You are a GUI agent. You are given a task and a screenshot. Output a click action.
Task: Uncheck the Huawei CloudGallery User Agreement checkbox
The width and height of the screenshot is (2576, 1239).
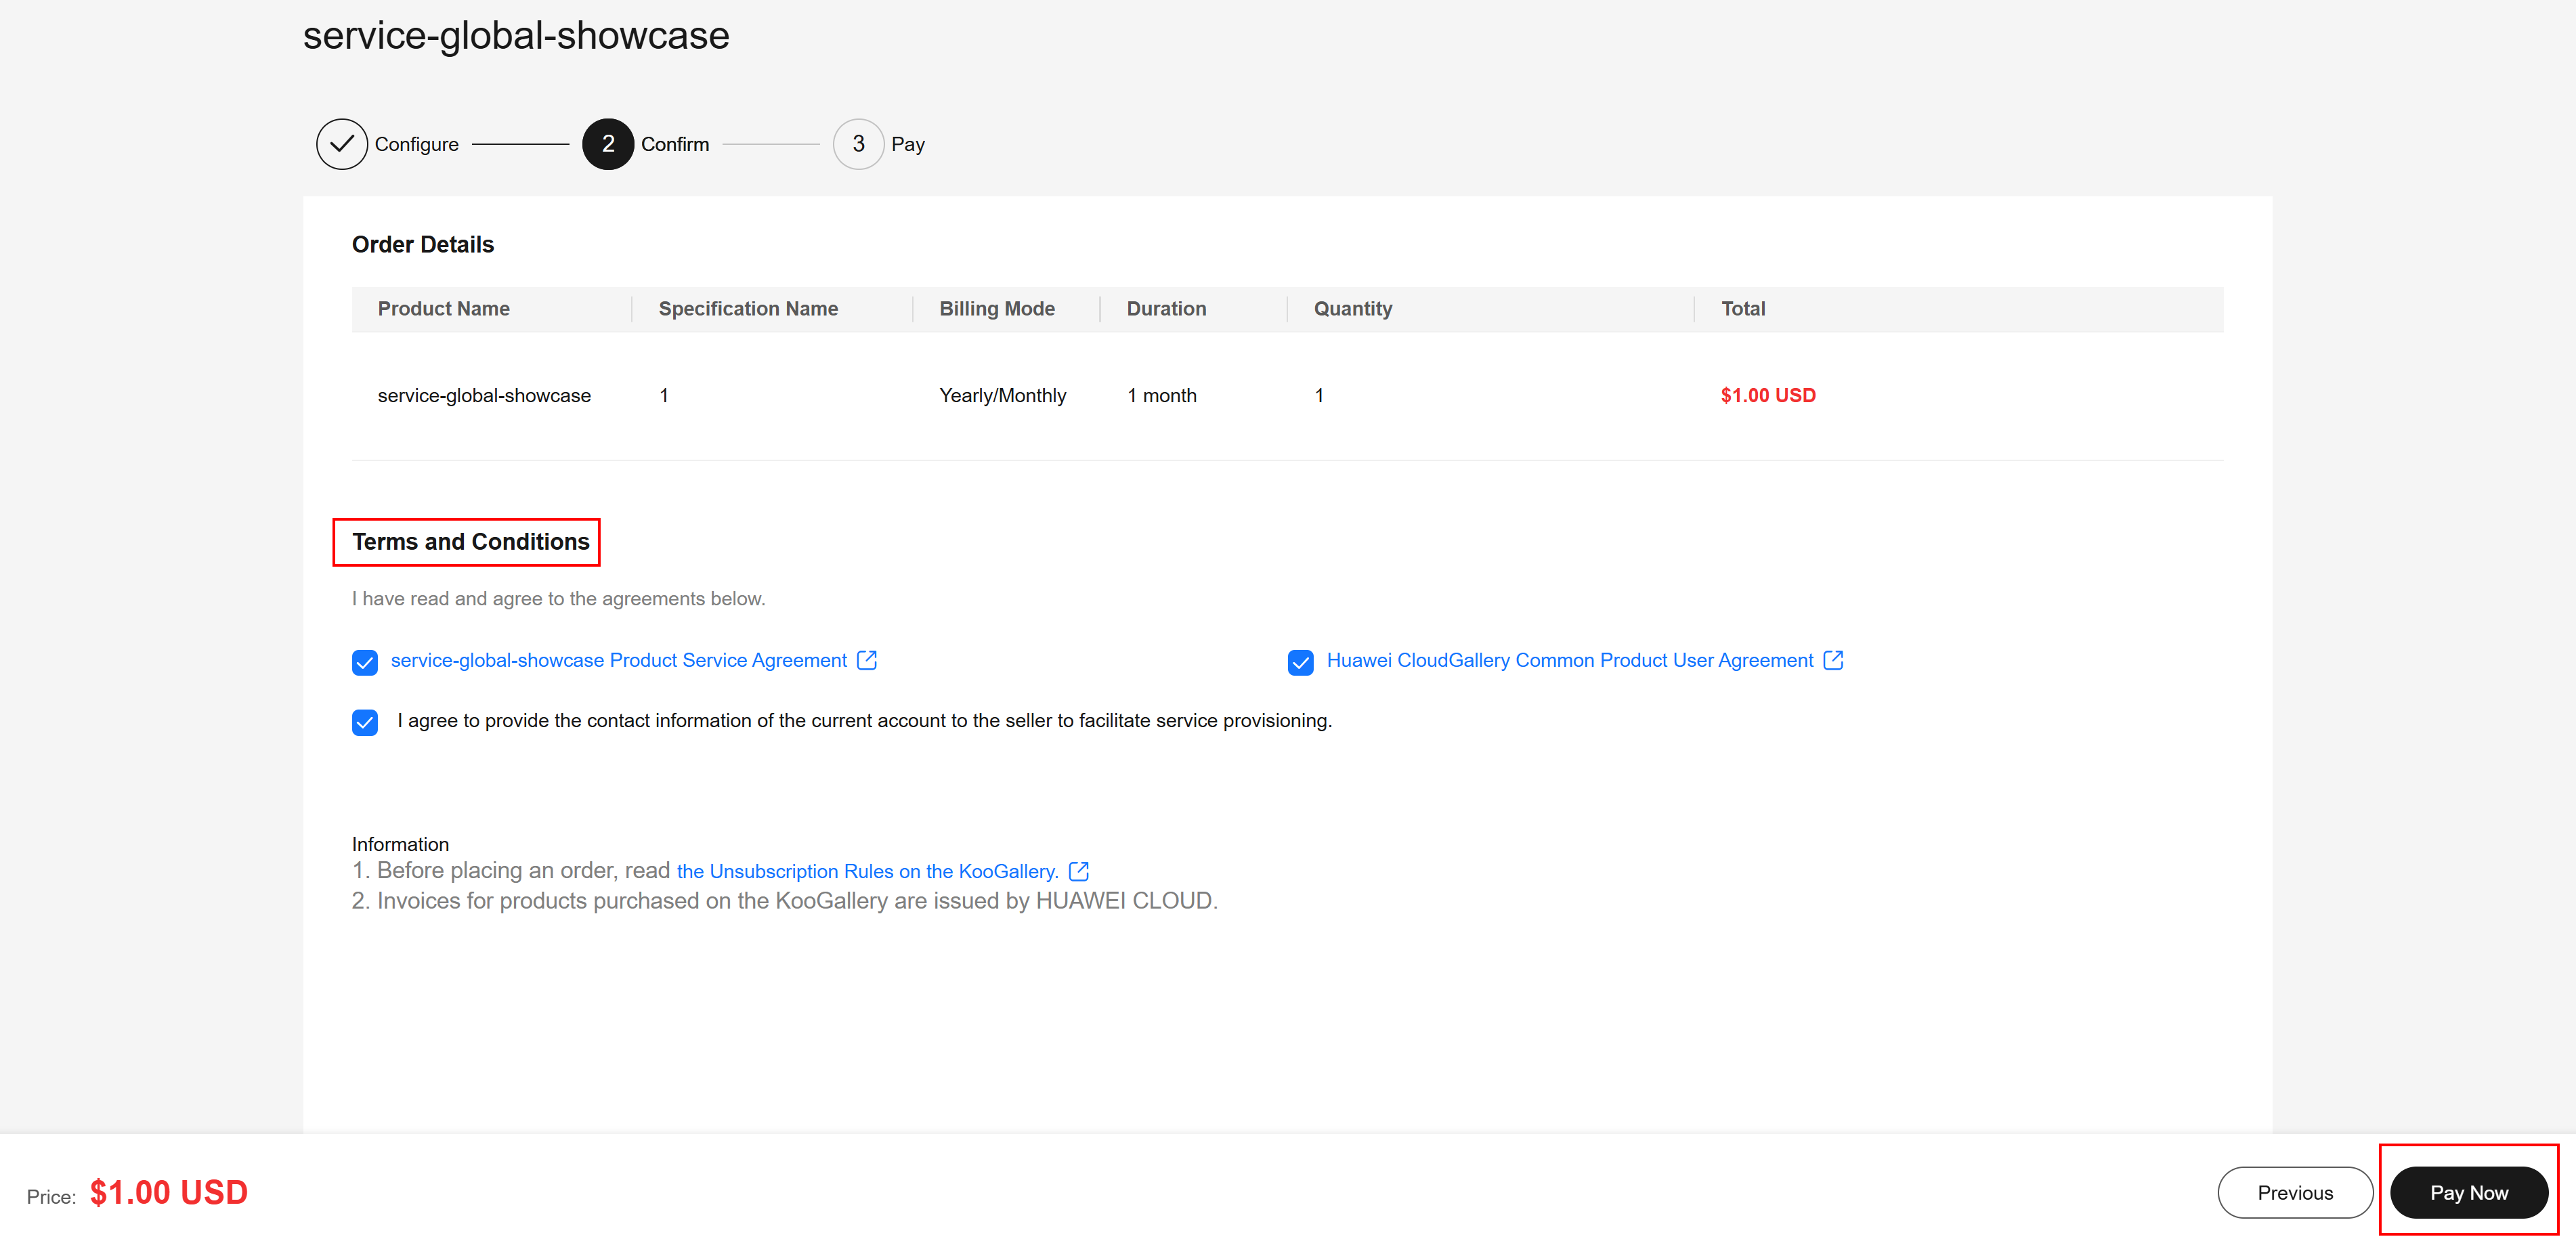tap(1301, 662)
